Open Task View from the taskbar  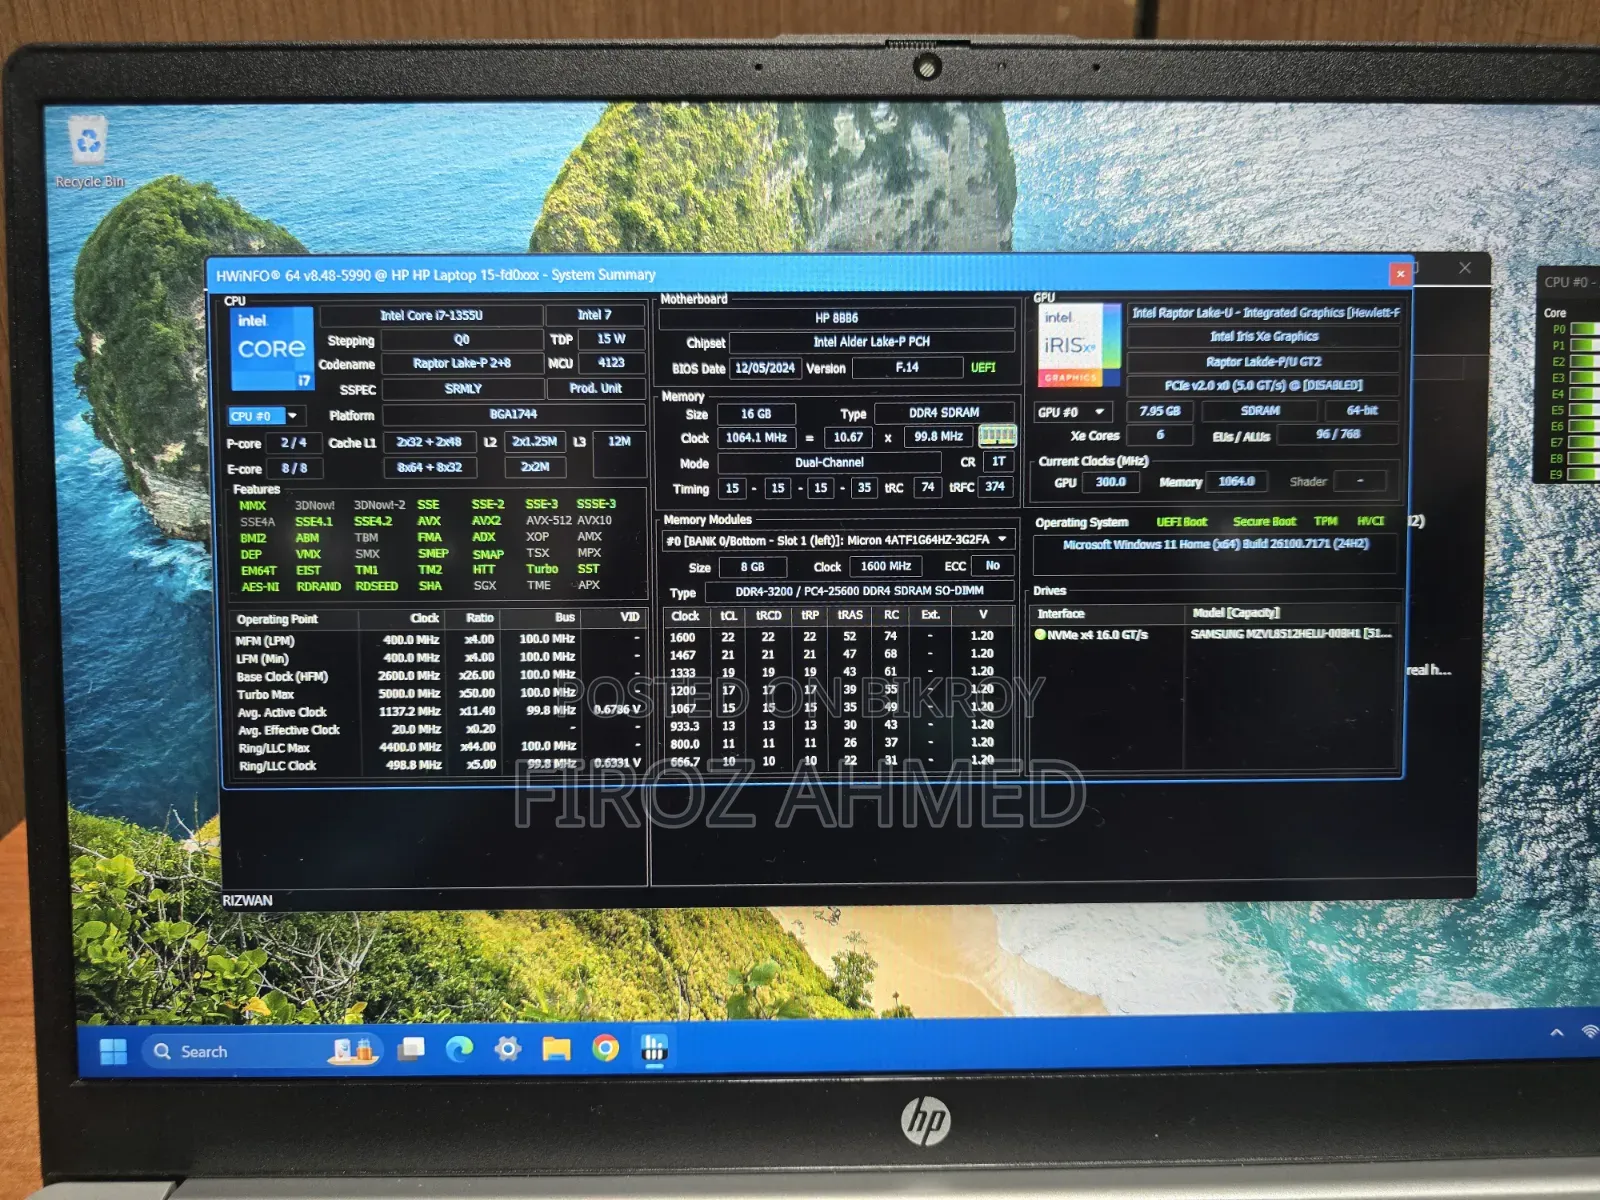[x=410, y=1050]
